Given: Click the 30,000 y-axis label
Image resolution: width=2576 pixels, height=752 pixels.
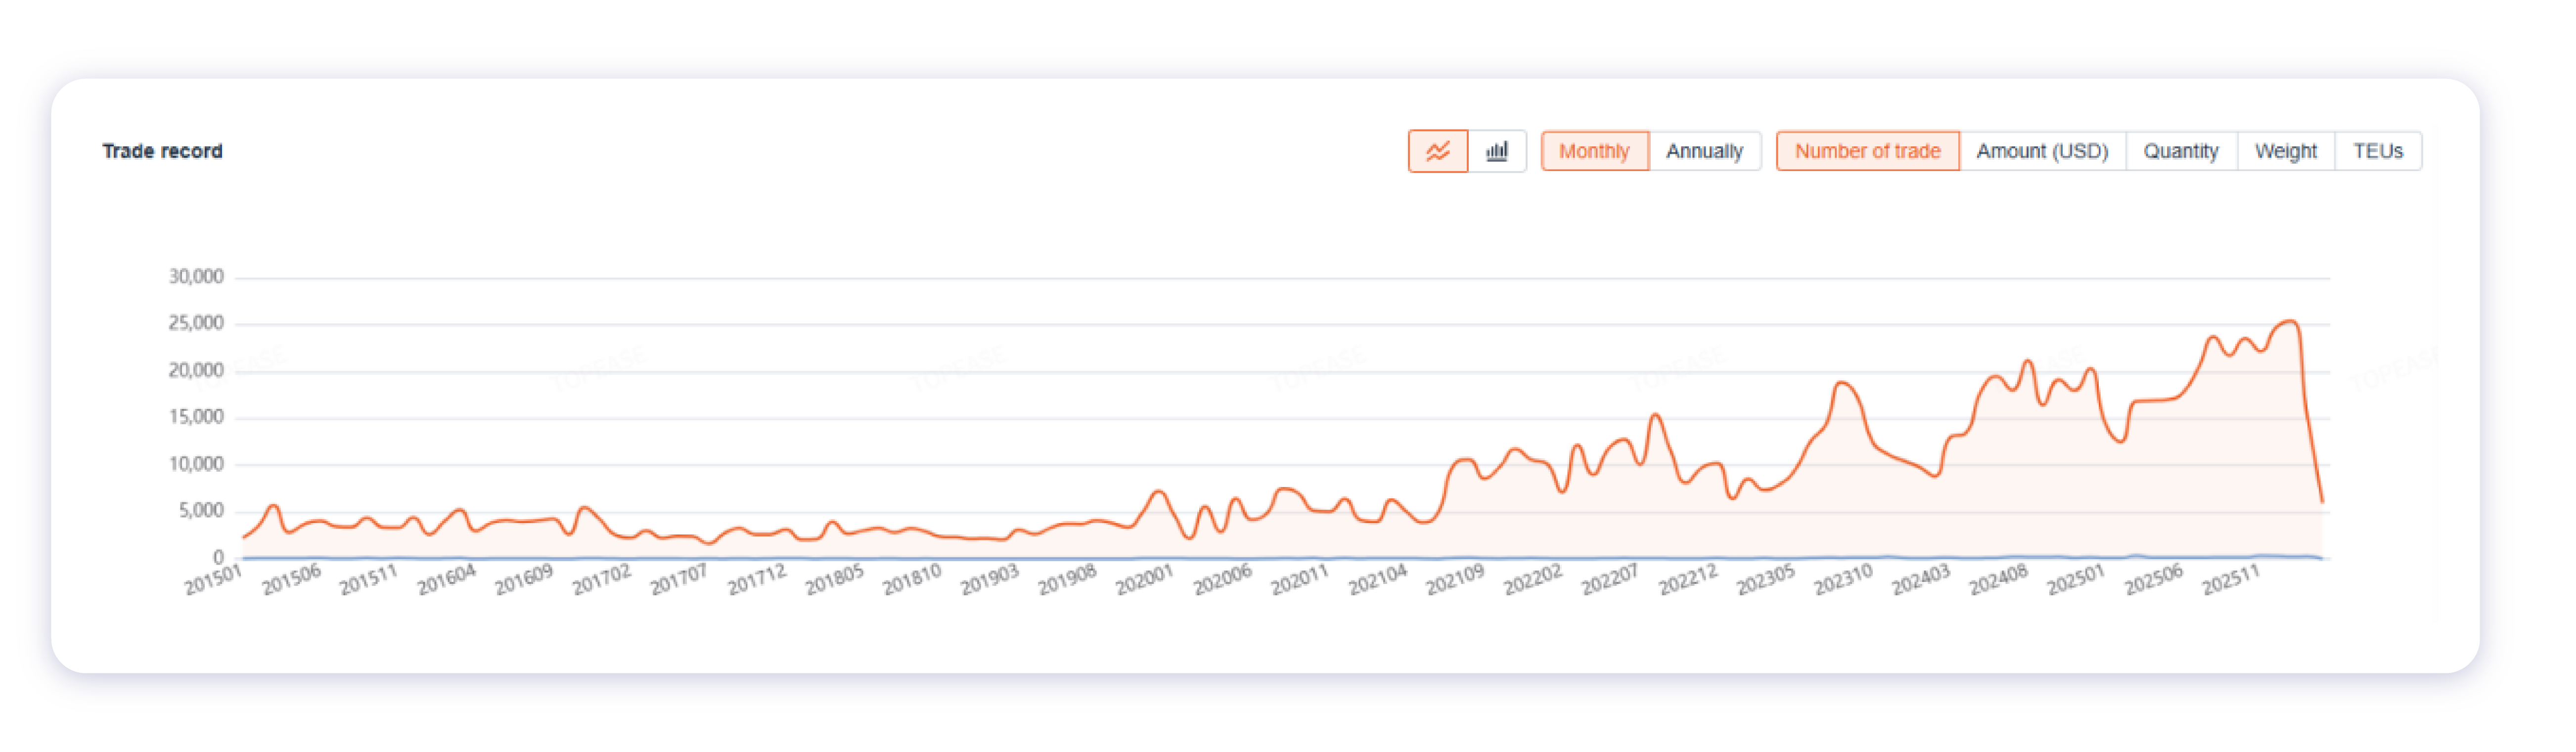Looking at the screenshot, I should pos(196,277).
